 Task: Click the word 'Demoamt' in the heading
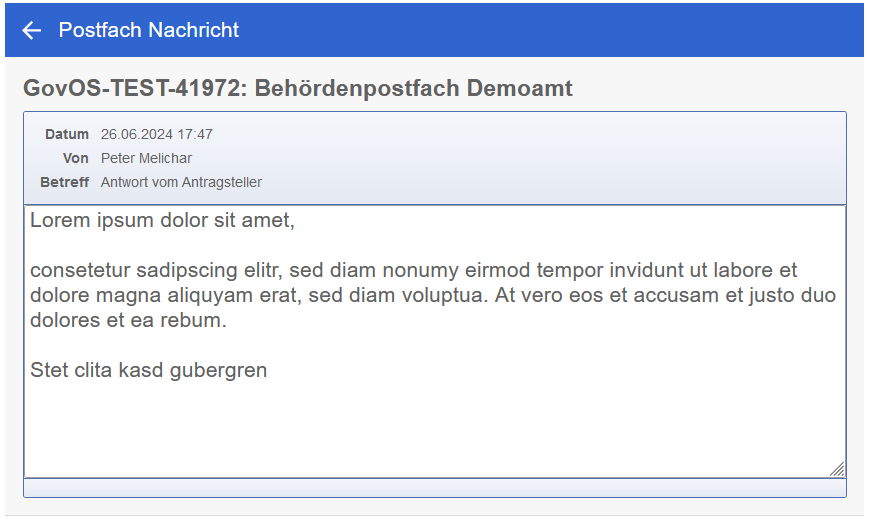(x=525, y=88)
